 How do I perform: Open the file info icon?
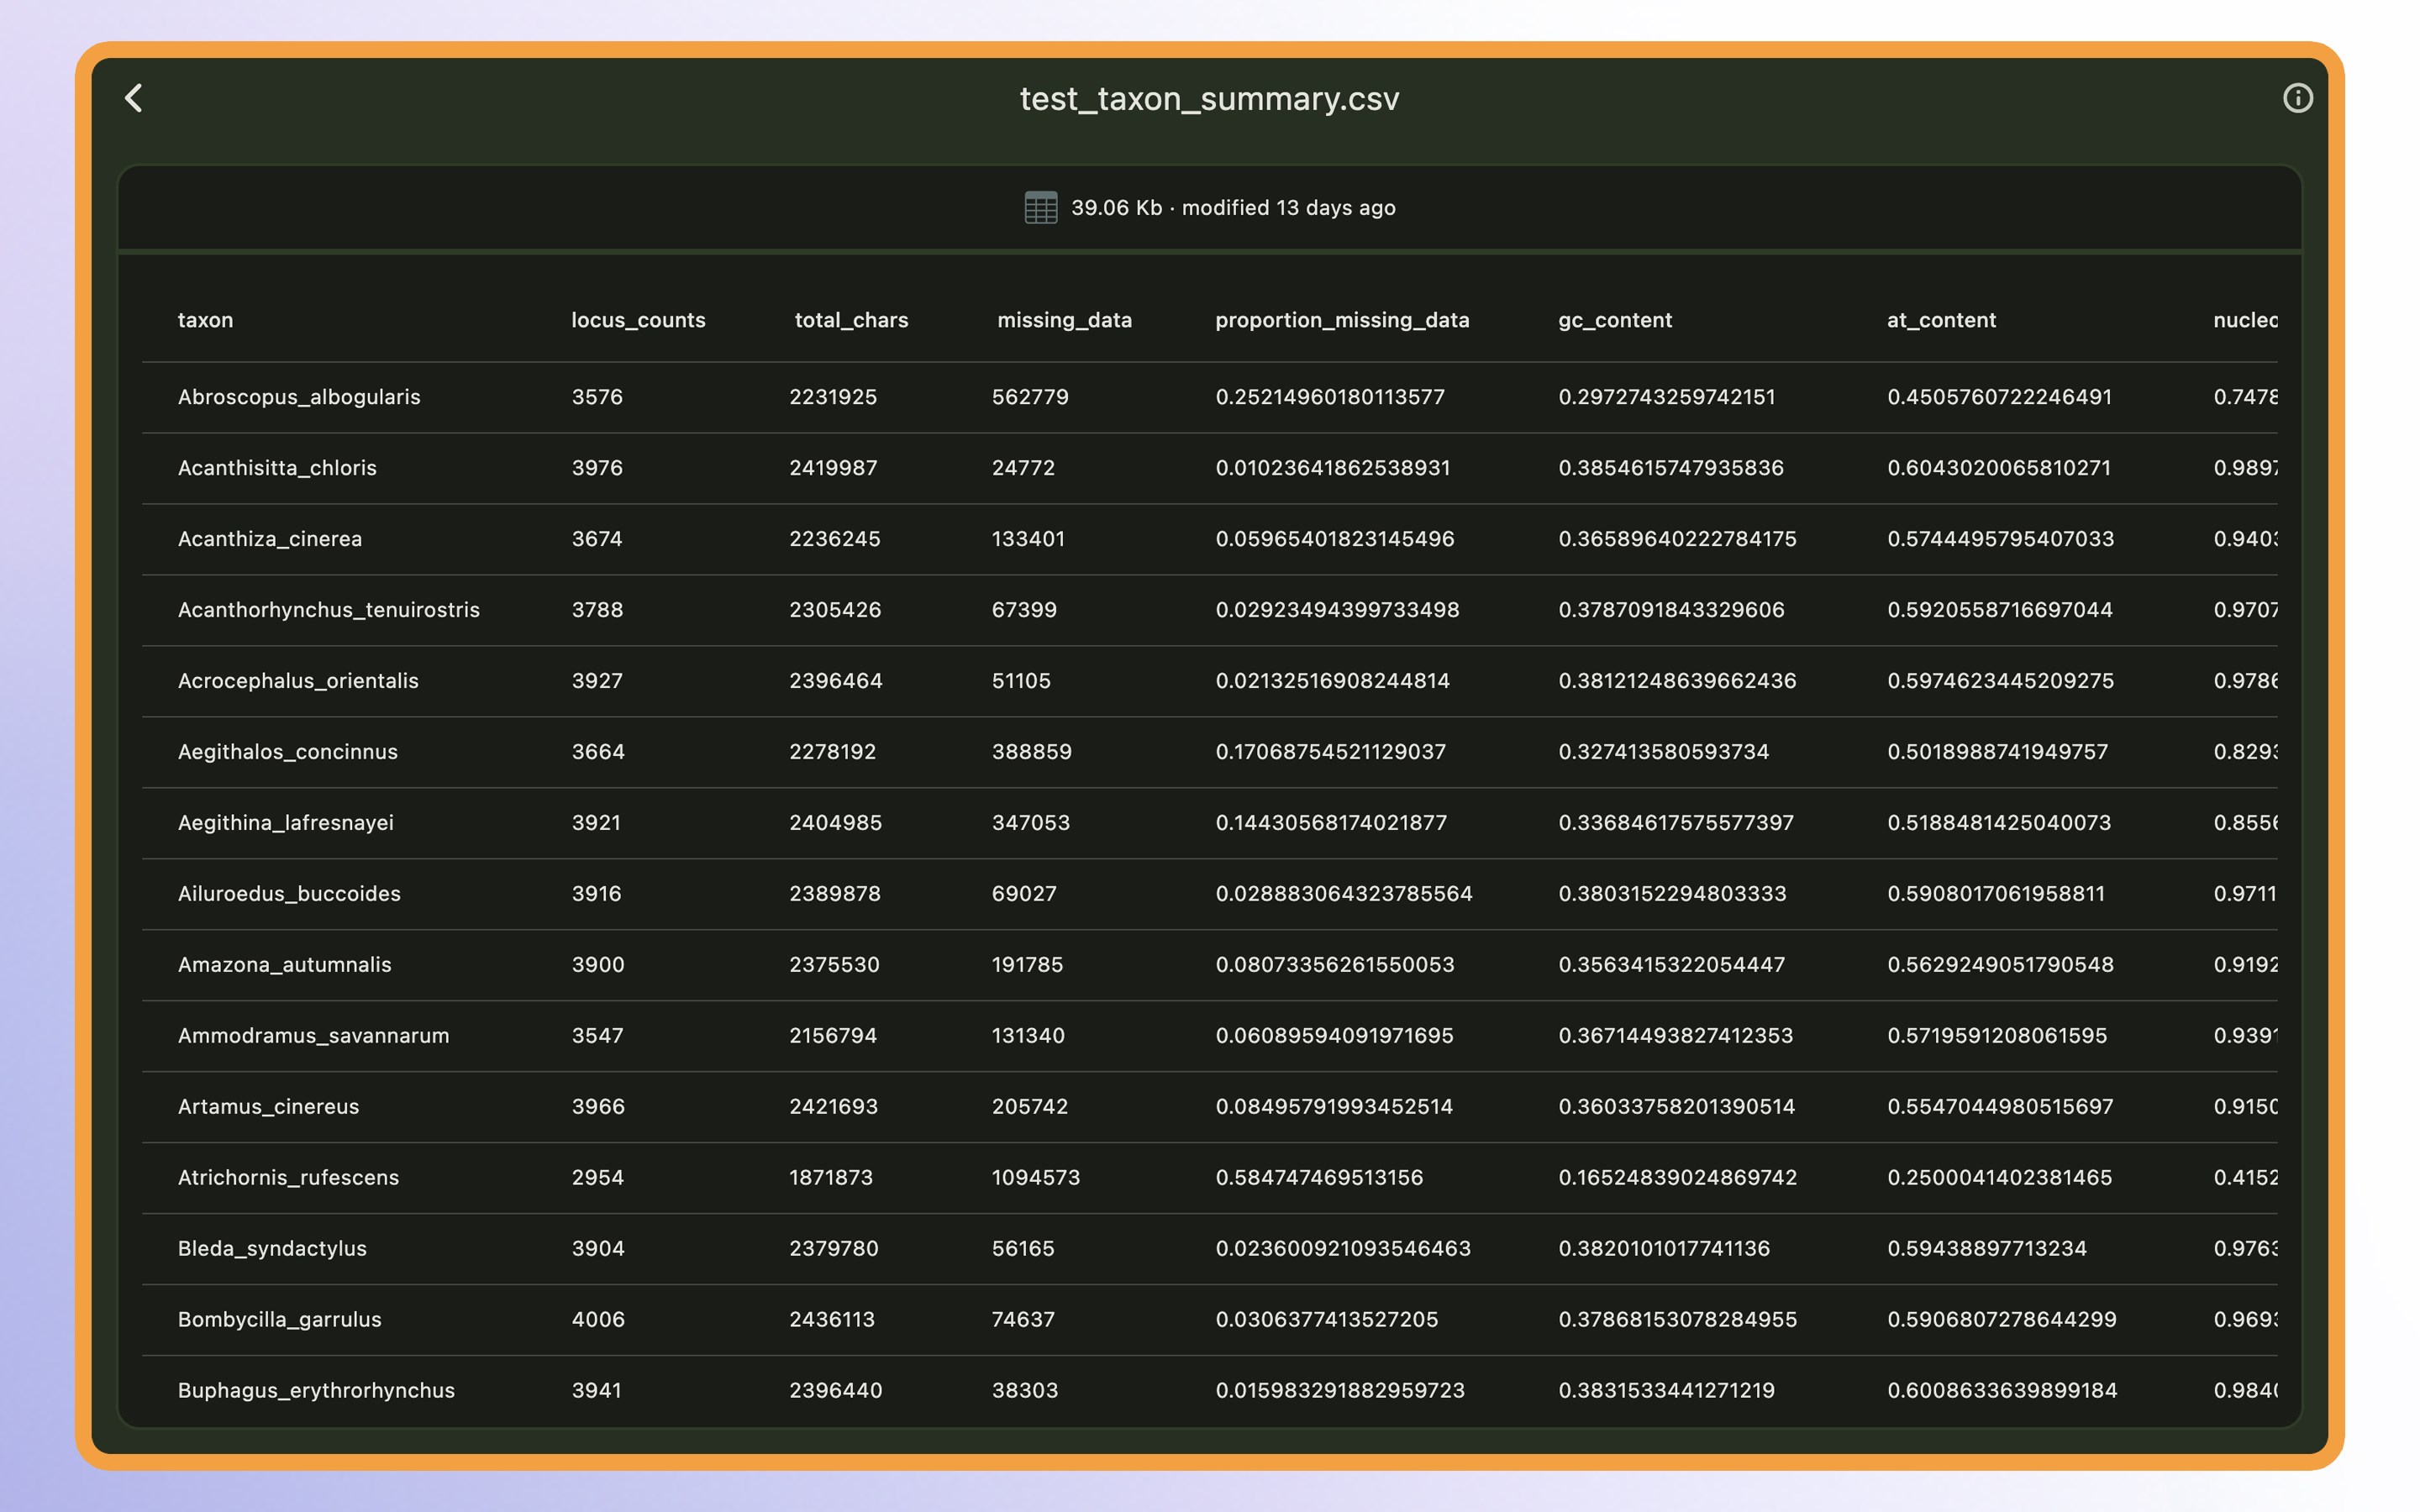tap(2297, 98)
